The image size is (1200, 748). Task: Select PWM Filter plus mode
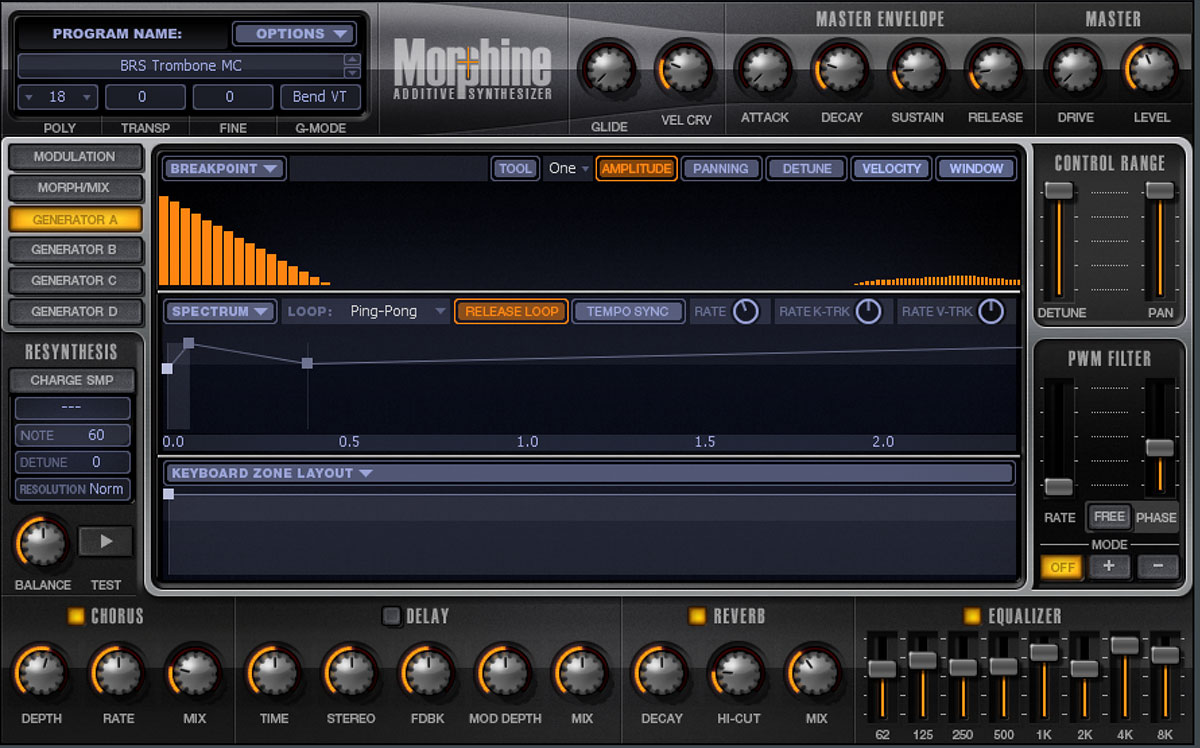[1109, 566]
